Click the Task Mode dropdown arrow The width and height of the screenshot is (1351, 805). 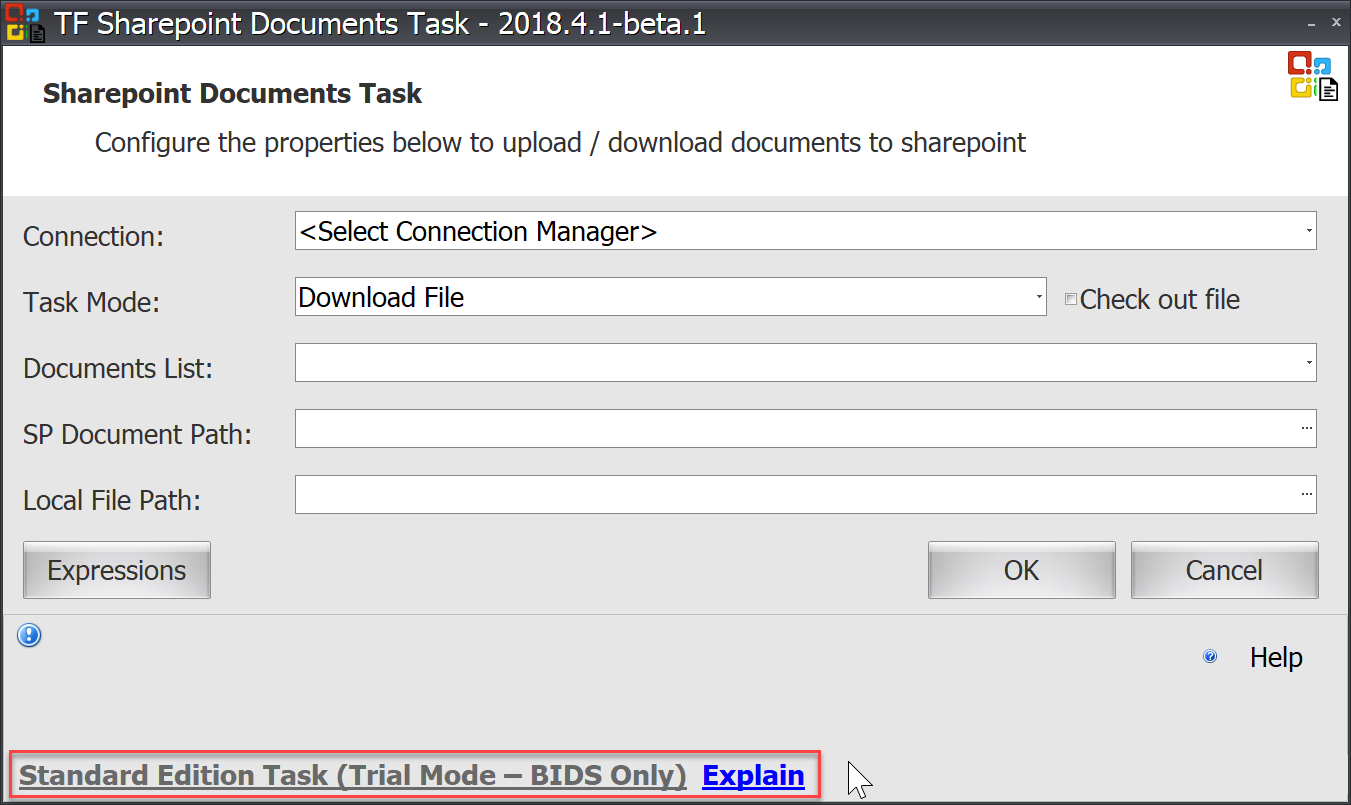click(1038, 297)
